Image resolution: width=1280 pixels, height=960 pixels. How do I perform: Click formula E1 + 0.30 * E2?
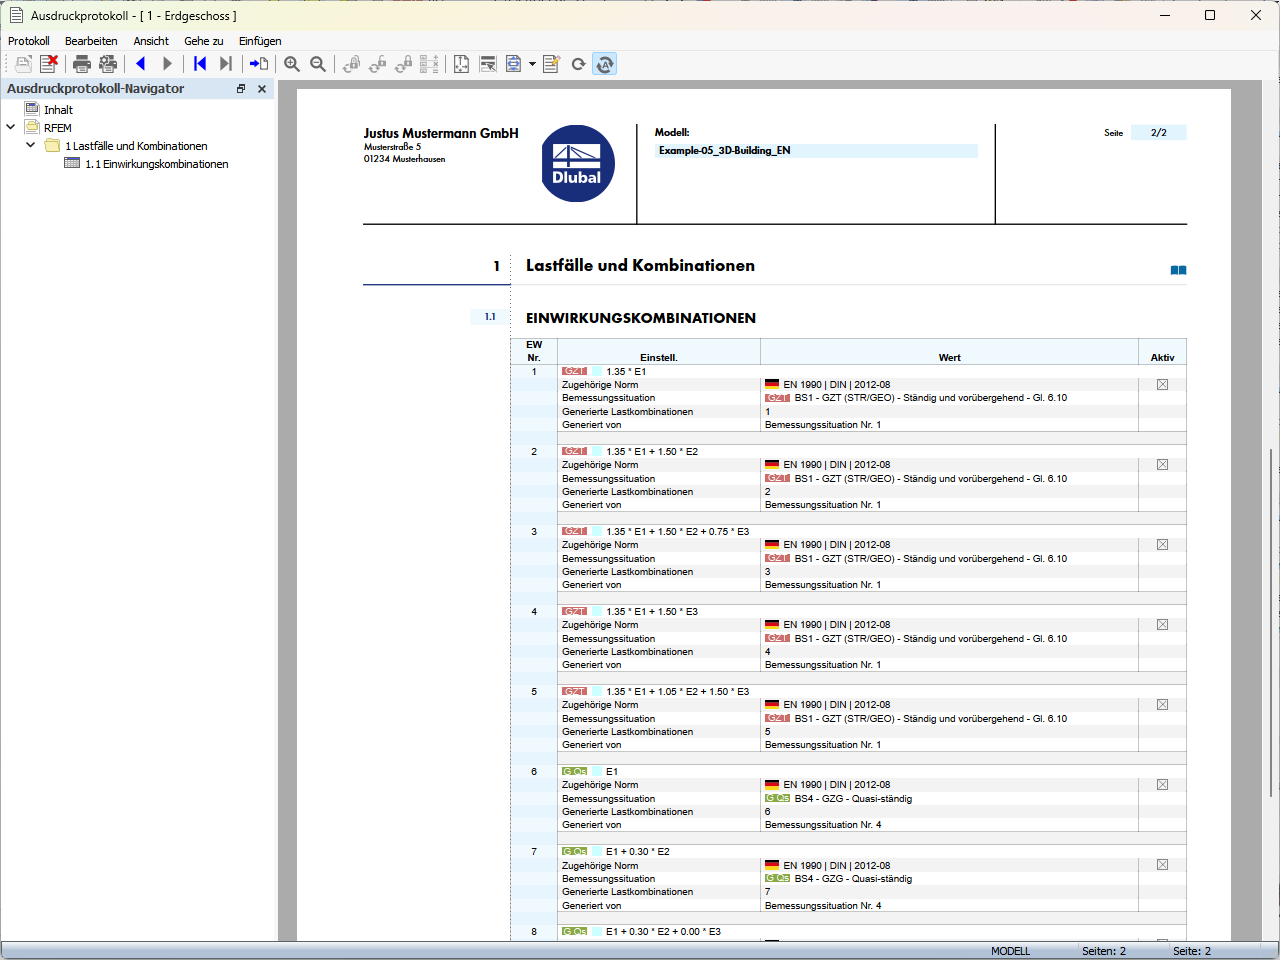tap(638, 852)
